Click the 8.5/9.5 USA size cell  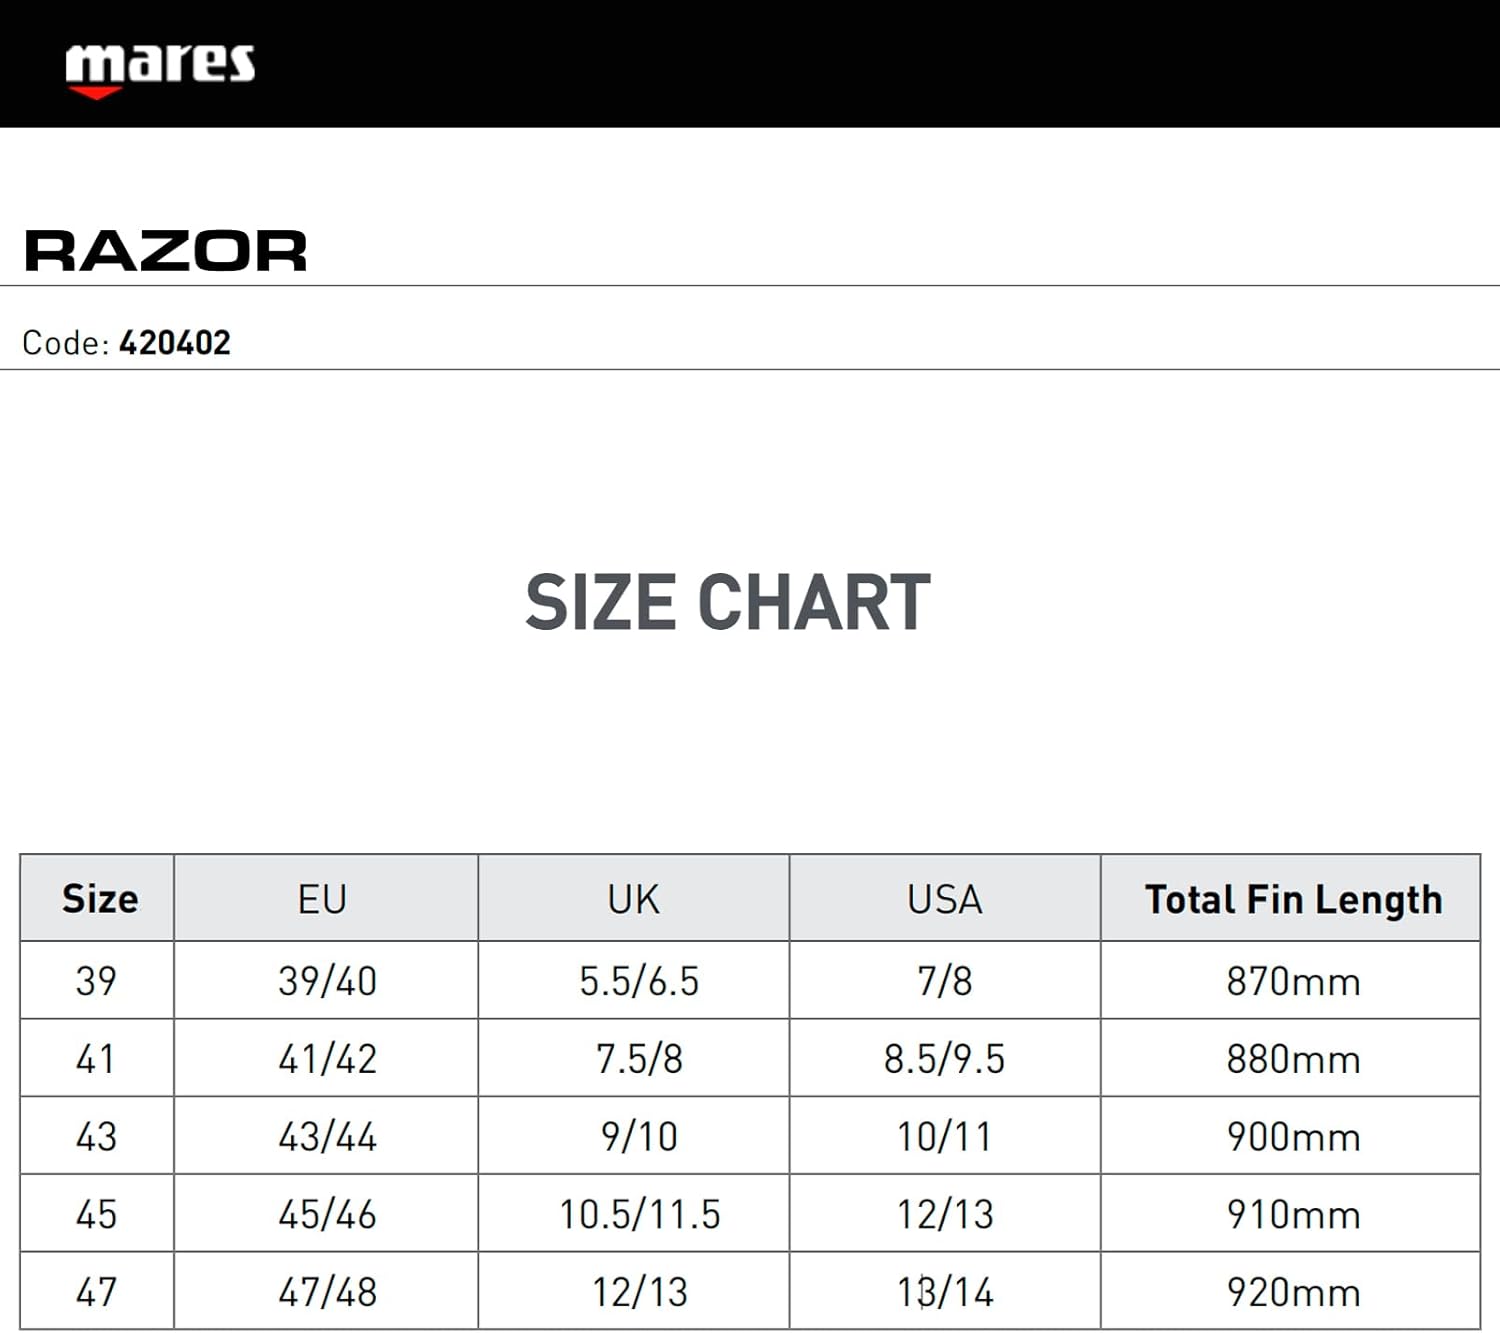tap(944, 1059)
